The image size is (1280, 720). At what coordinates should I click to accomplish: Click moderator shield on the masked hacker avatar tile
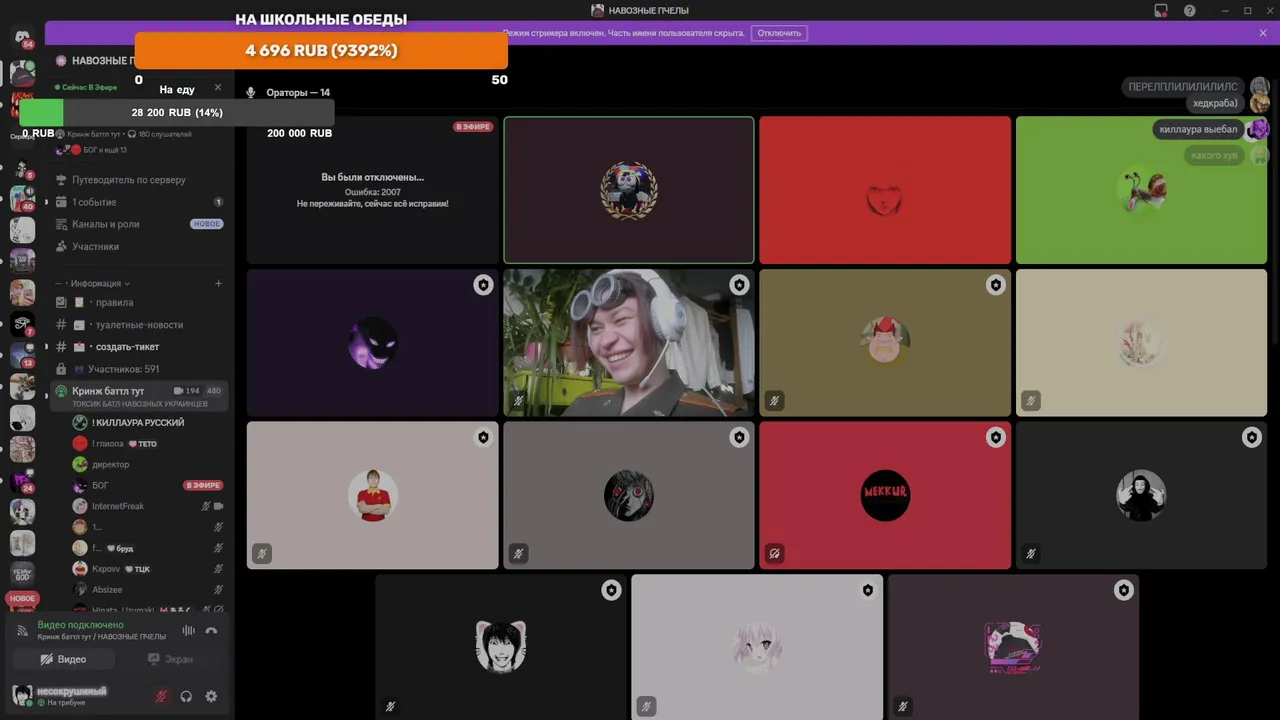(1251, 437)
